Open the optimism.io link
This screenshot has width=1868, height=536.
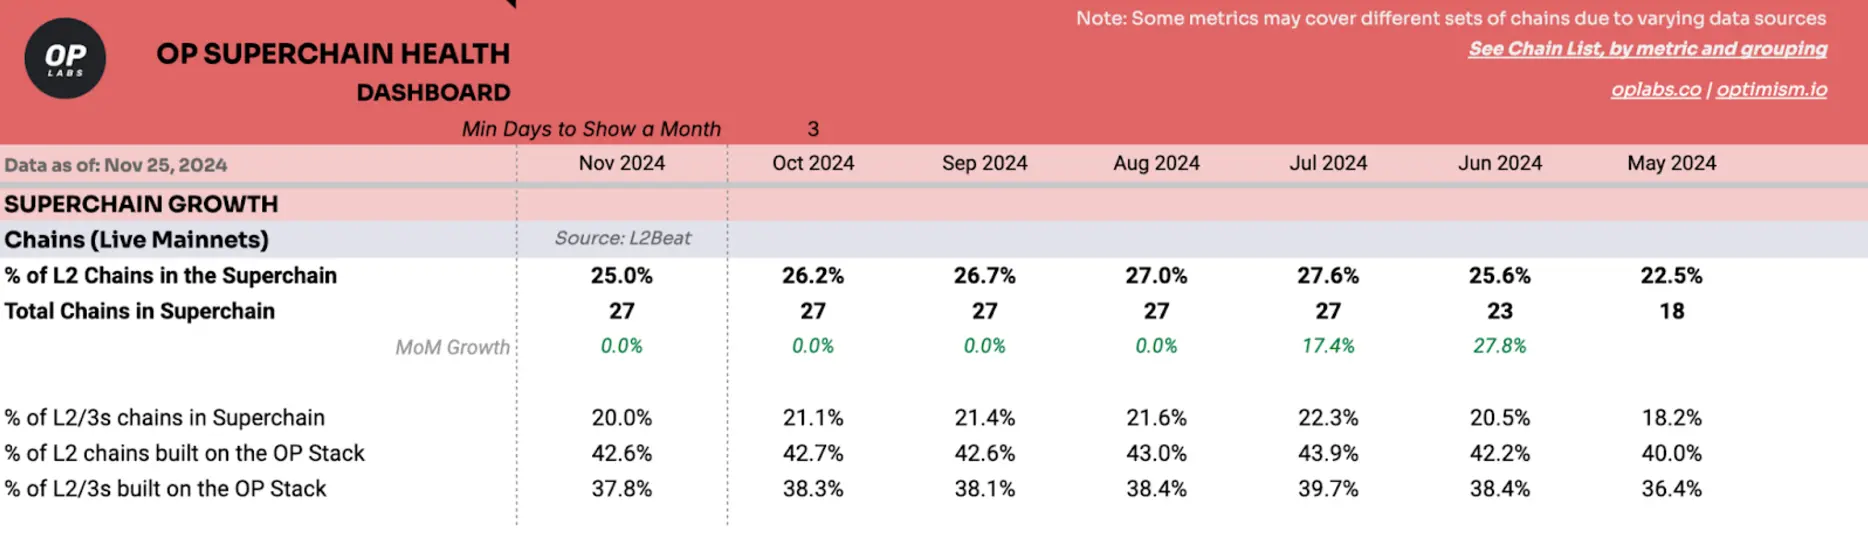click(x=1771, y=89)
